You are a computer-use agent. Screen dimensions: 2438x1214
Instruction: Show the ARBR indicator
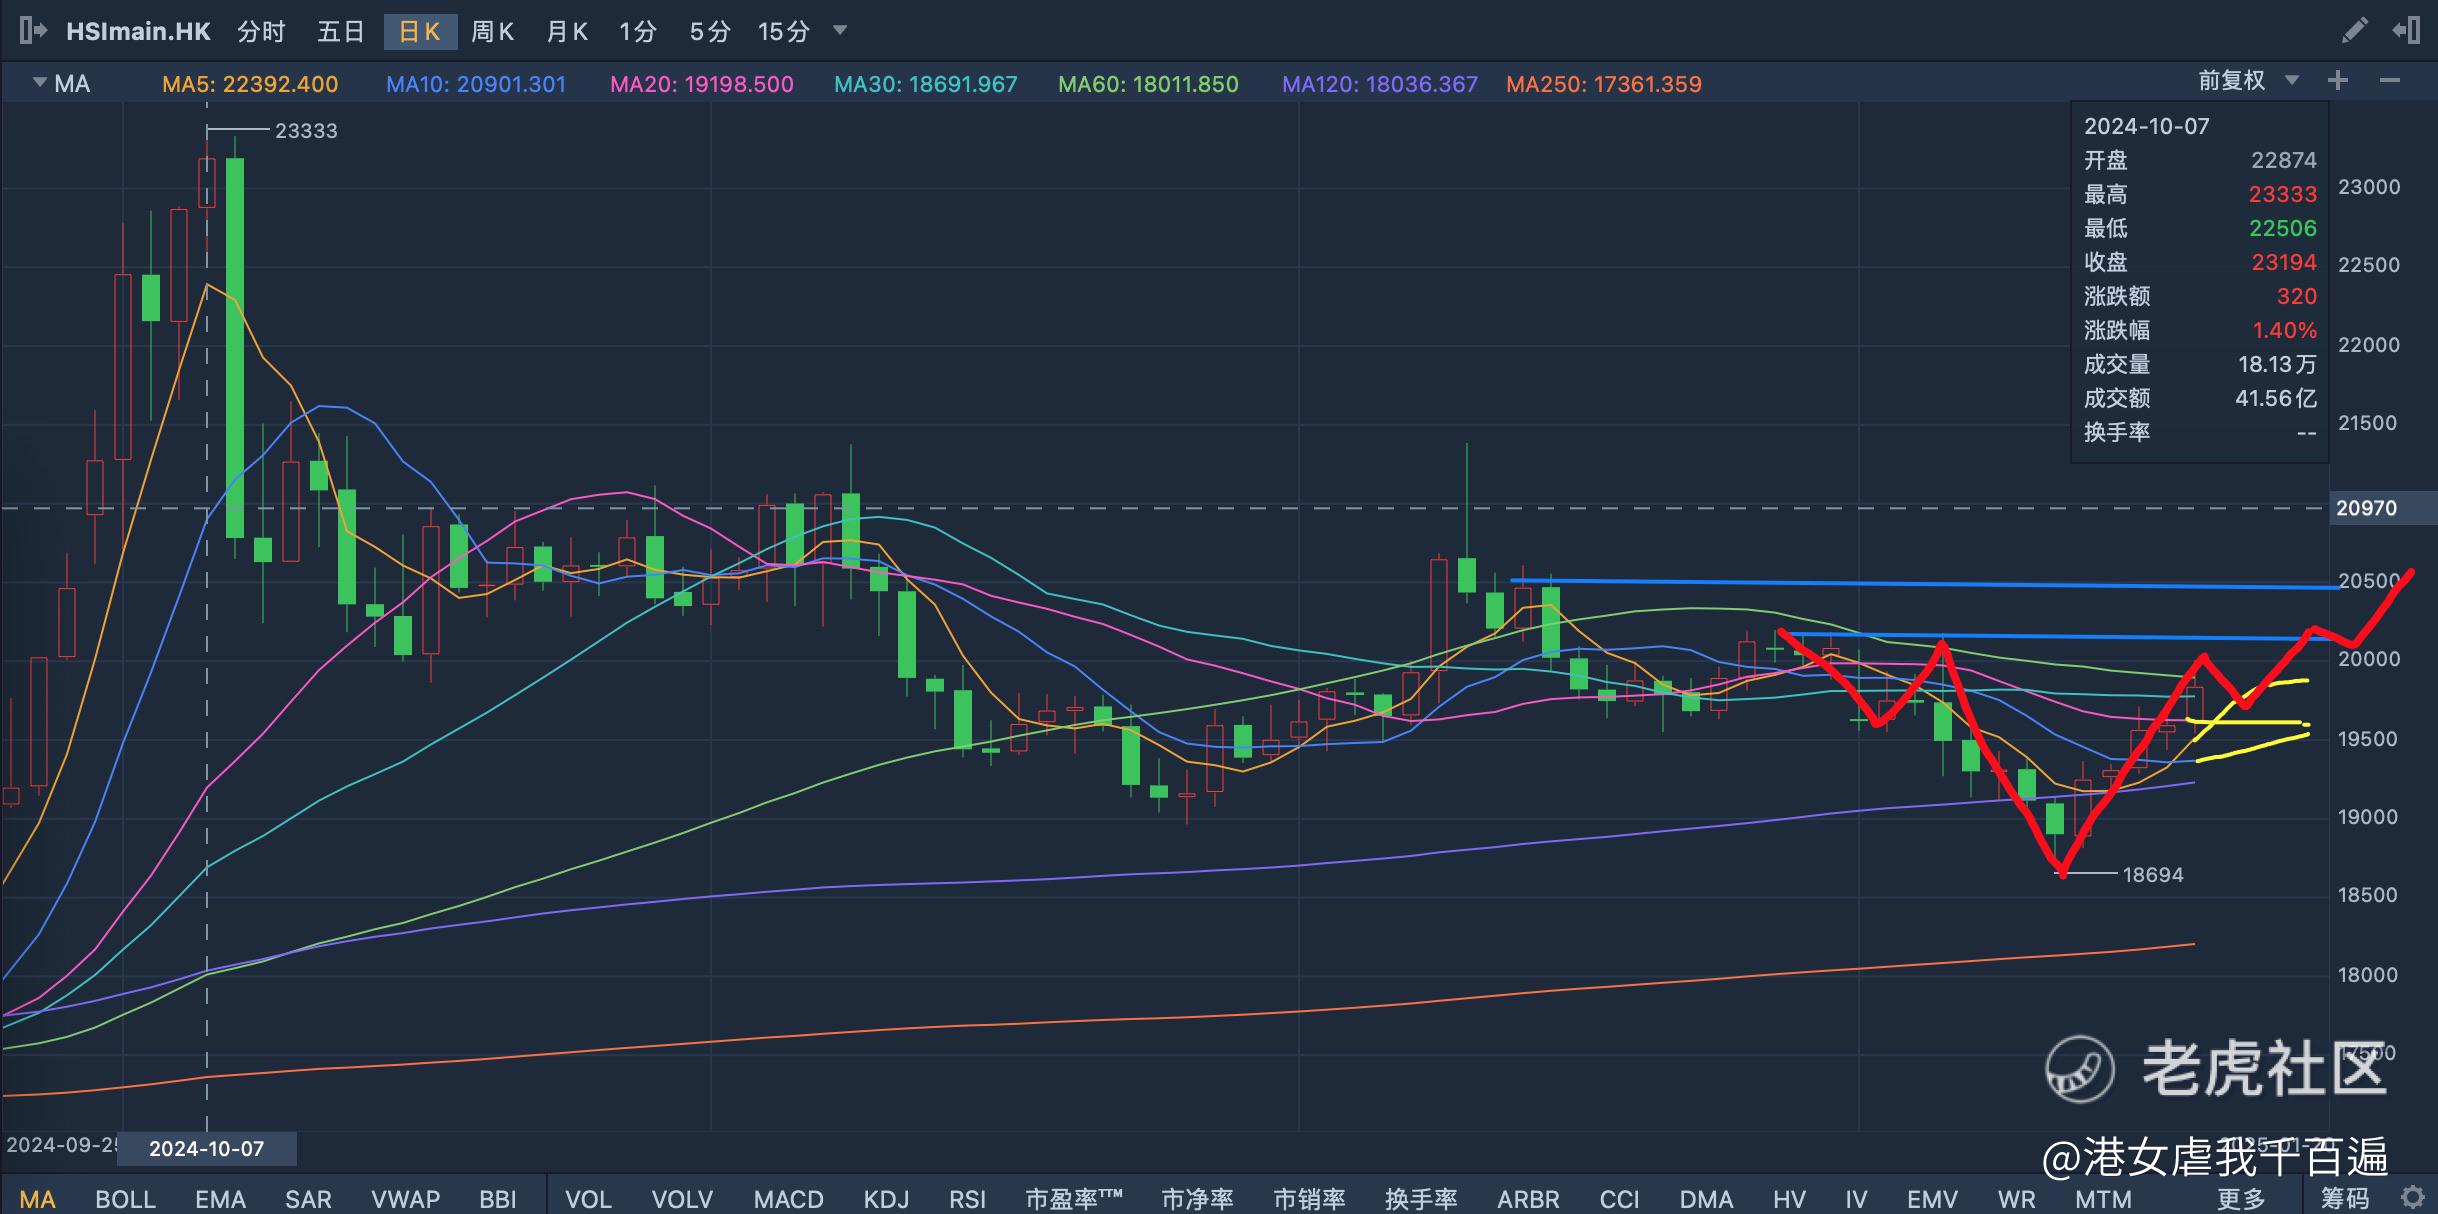click(1528, 1198)
